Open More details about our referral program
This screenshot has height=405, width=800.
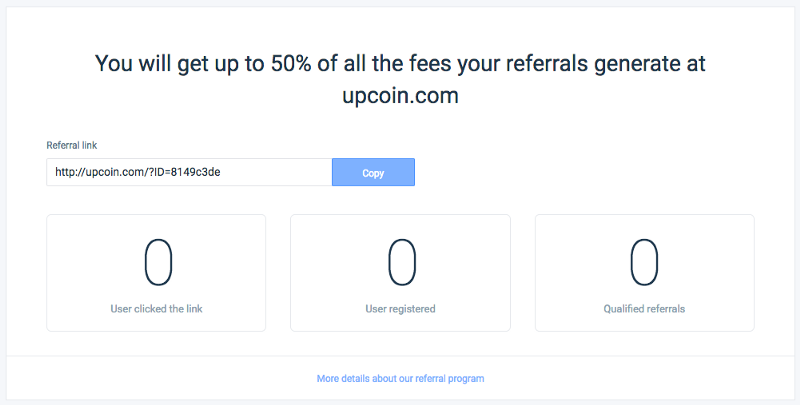[400, 378]
